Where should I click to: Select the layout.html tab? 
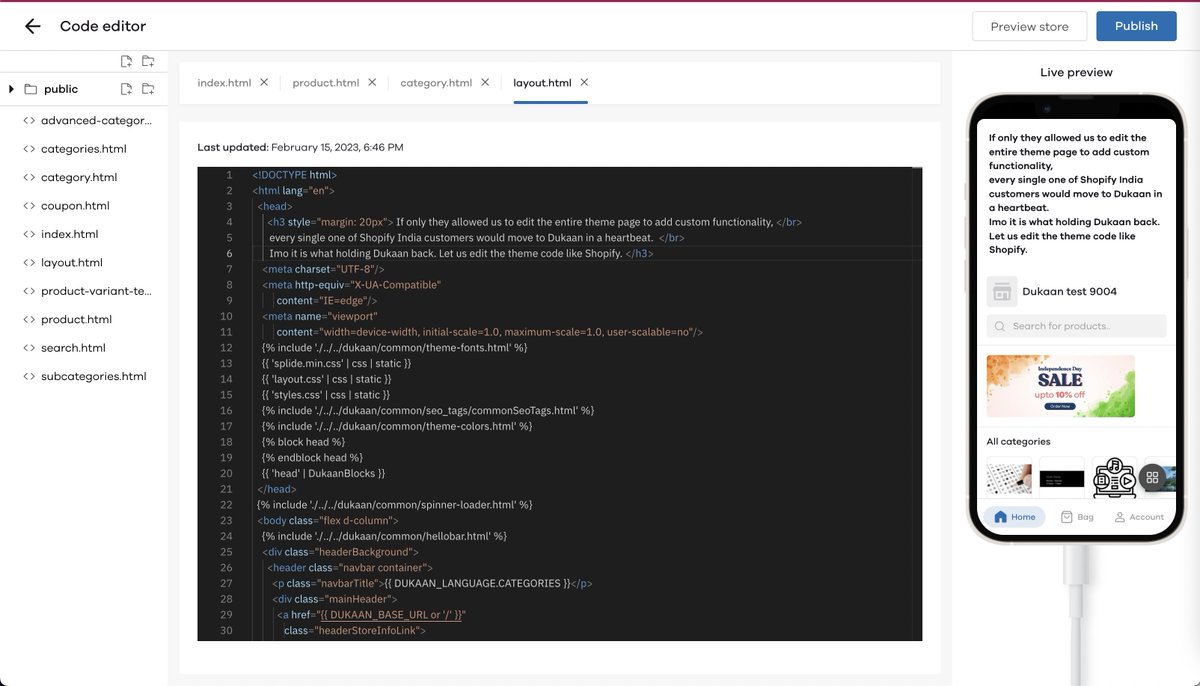coord(542,83)
